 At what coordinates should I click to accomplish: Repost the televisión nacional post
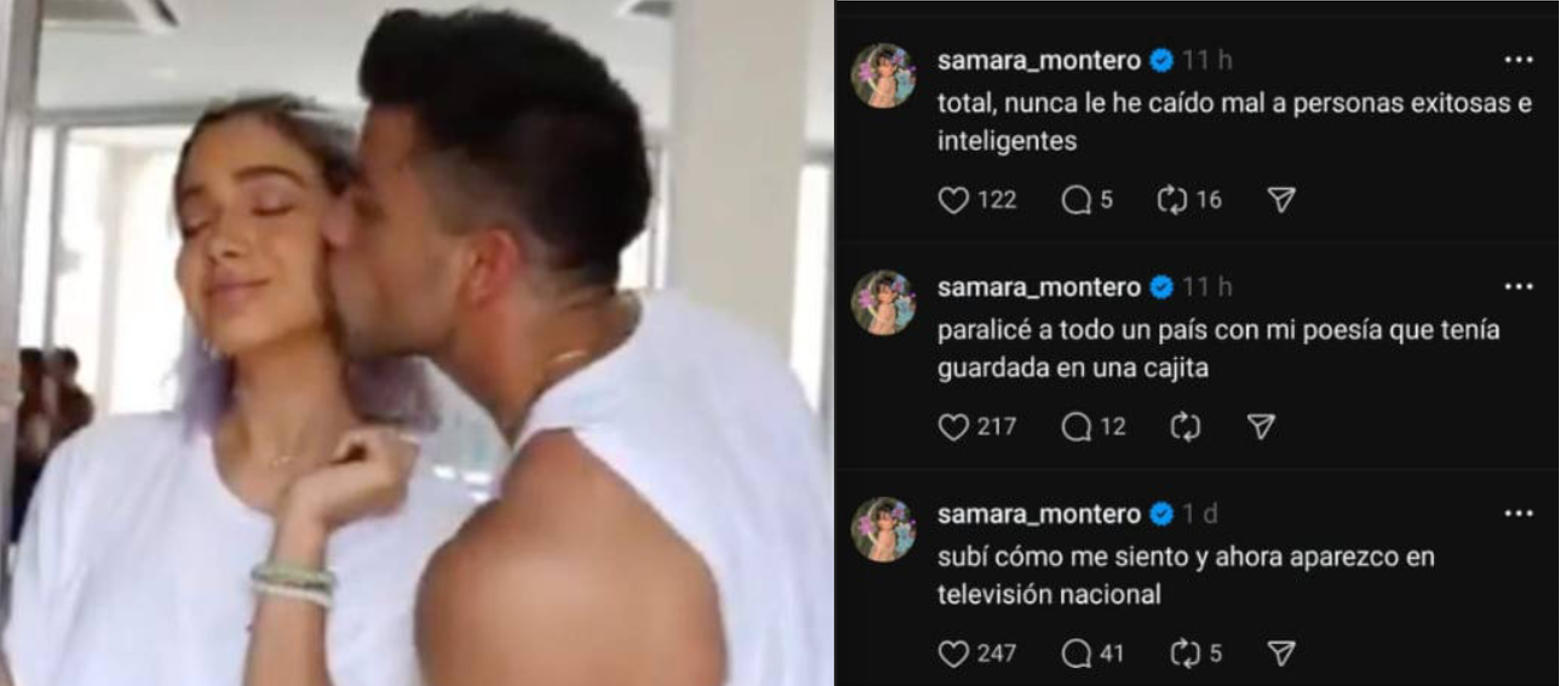pyautogui.click(x=1185, y=655)
